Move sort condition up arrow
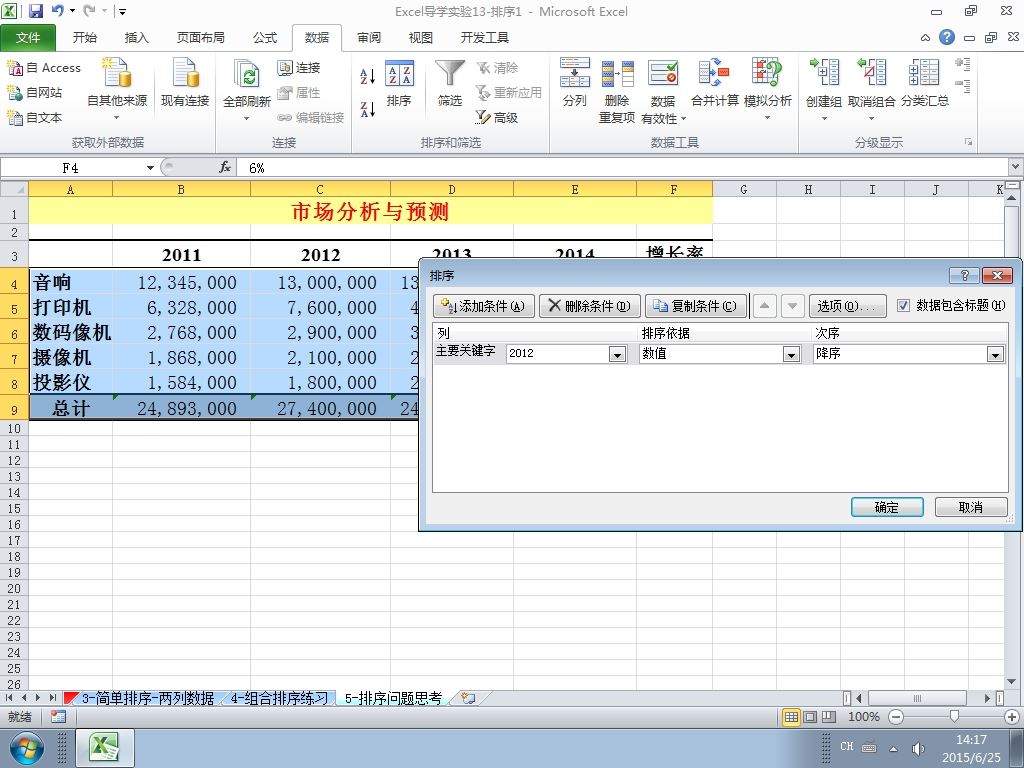This screenshot has width=1024, height=768. point(765,306)
